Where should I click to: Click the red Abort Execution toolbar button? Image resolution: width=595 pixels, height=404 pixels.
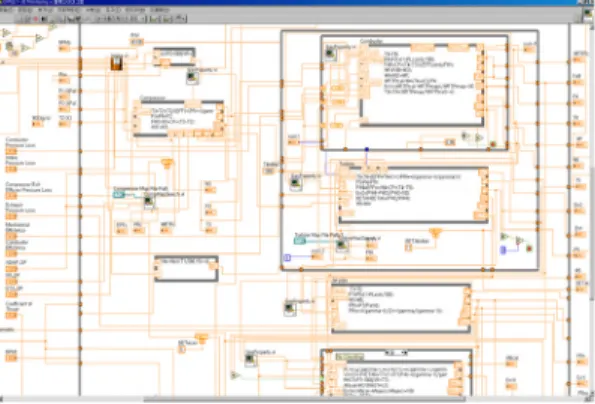(36, 19)
